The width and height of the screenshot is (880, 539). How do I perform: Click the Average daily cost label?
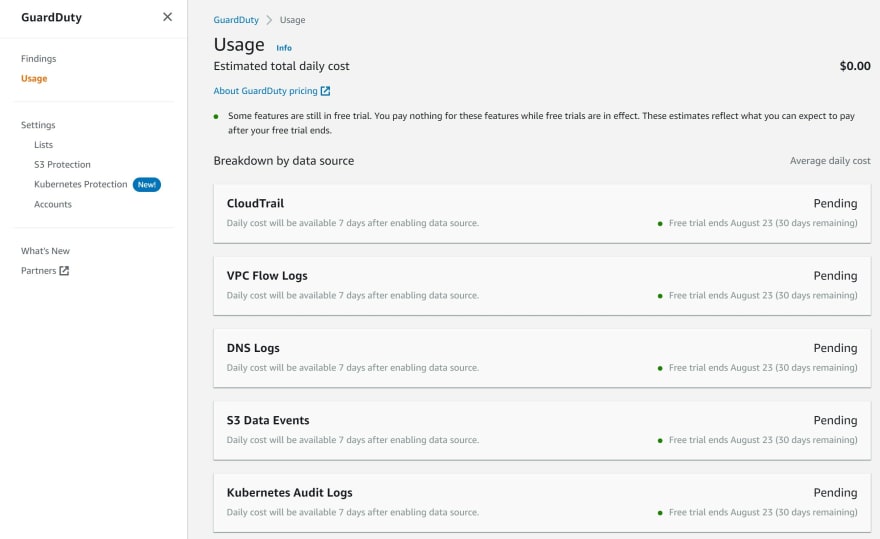point(830,161)
